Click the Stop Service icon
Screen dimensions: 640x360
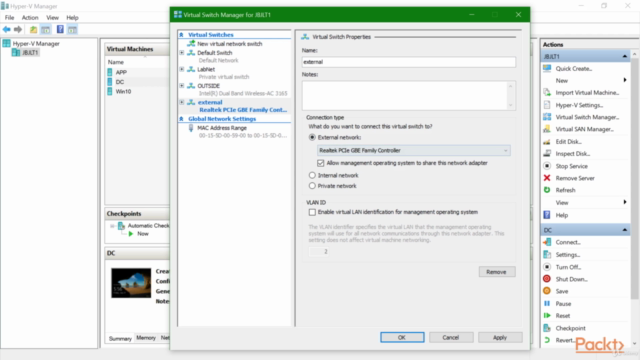pyautogui.click(x=547, y=166)
